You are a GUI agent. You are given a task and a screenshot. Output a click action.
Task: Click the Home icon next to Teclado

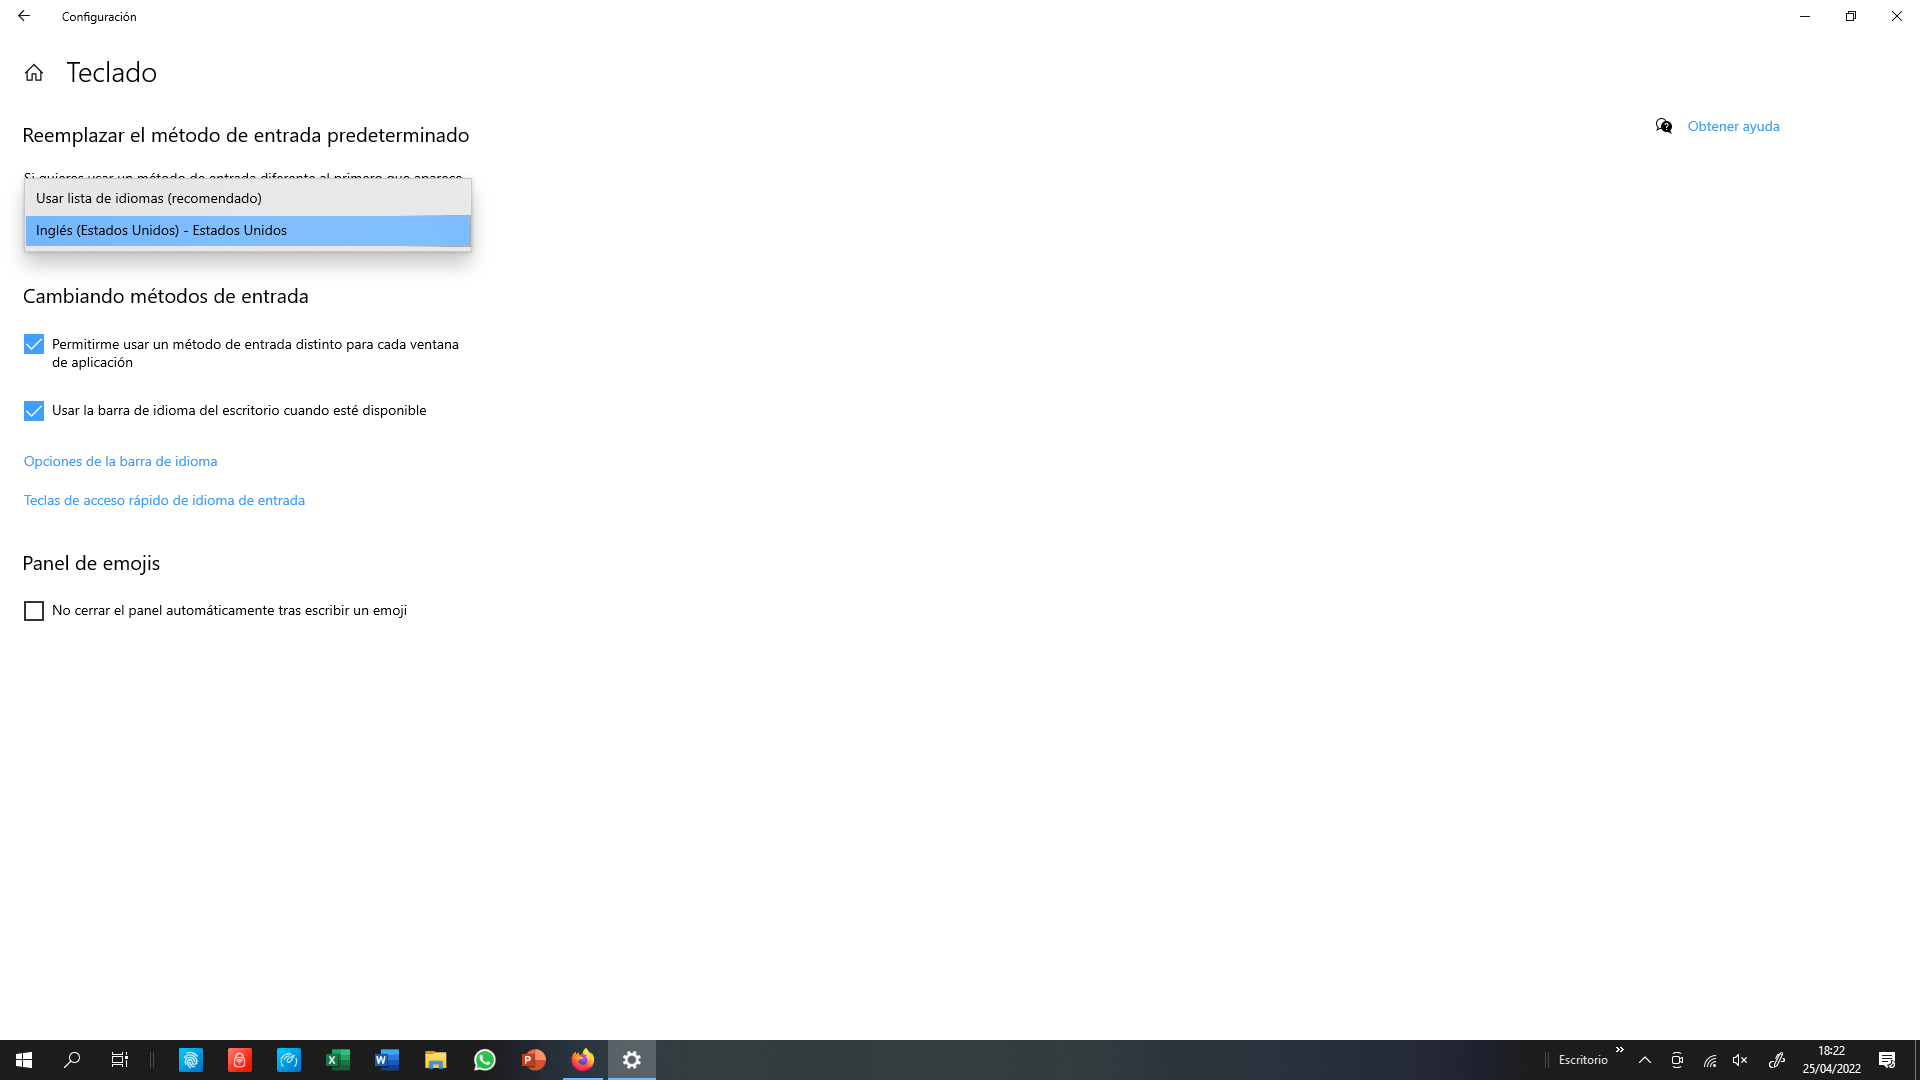pos(35,72)
